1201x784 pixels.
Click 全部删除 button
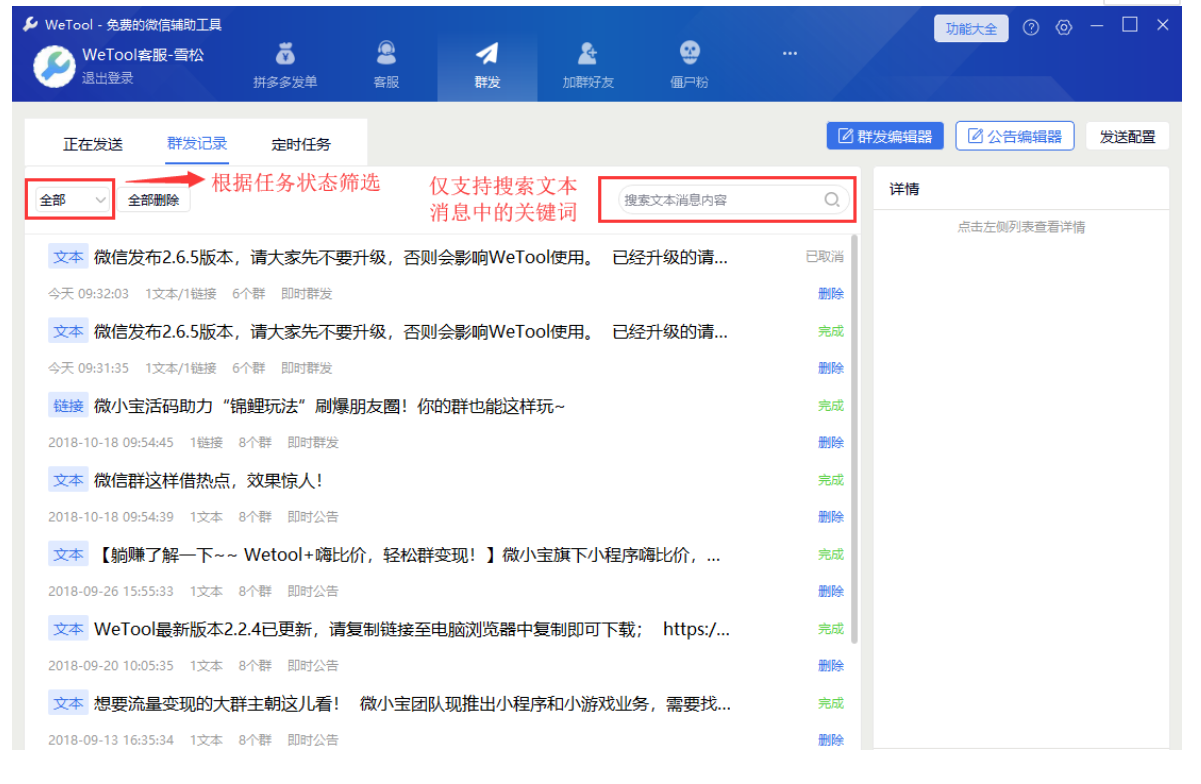[x=154, y=200]
